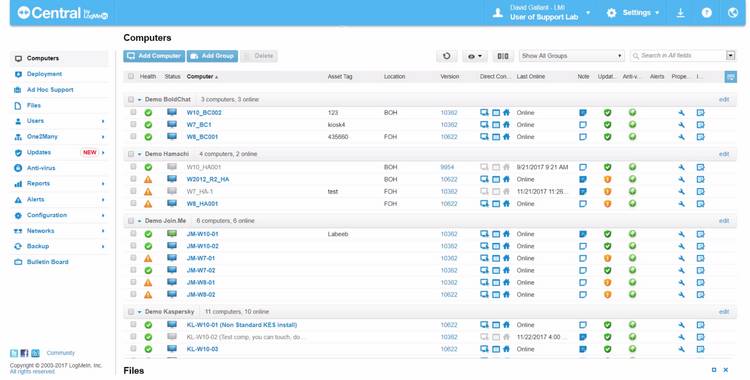Viewport: 750px width, 380px height.
Task: Click monitor status icon for JM-W7-02
Action: point(172,270)
